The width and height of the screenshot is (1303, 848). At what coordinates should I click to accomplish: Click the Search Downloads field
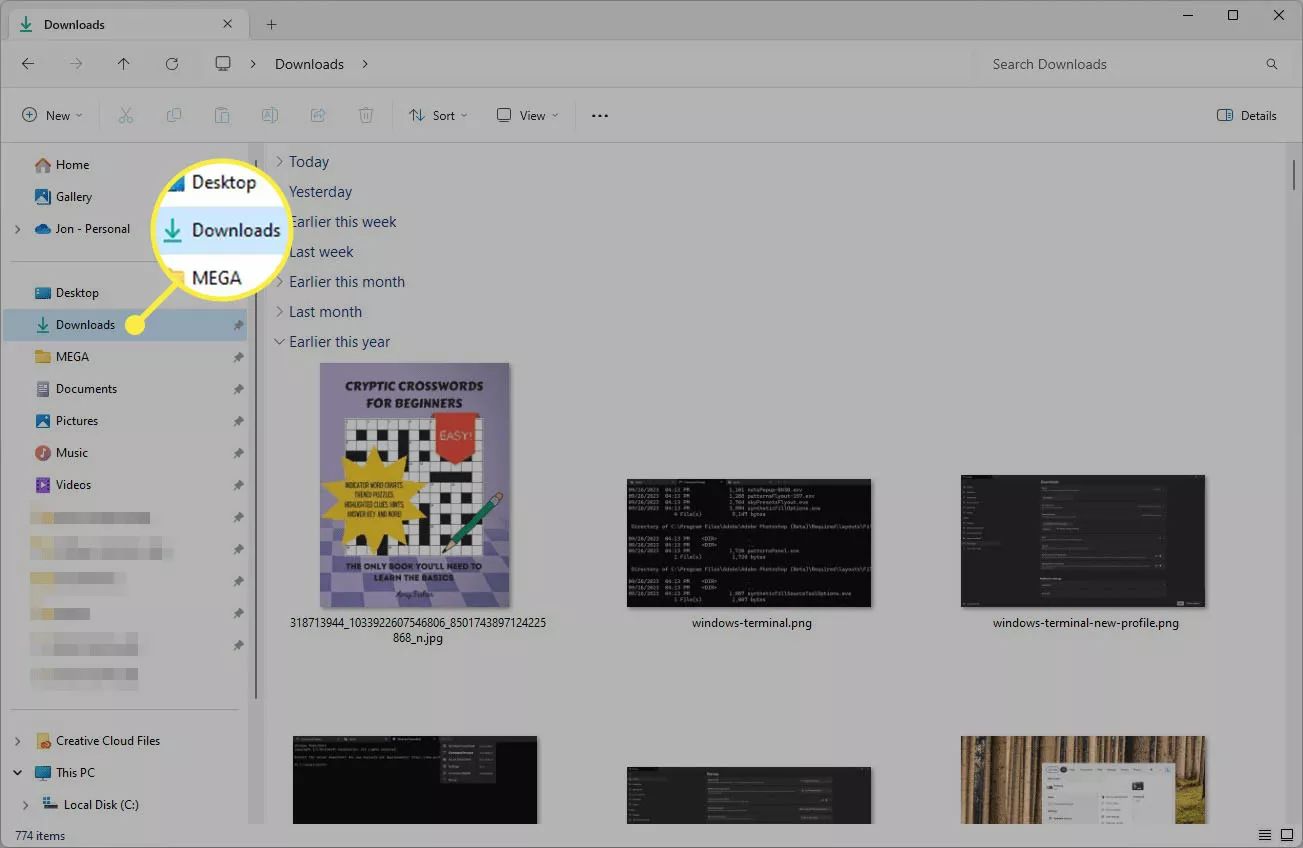pos(1131,64)
